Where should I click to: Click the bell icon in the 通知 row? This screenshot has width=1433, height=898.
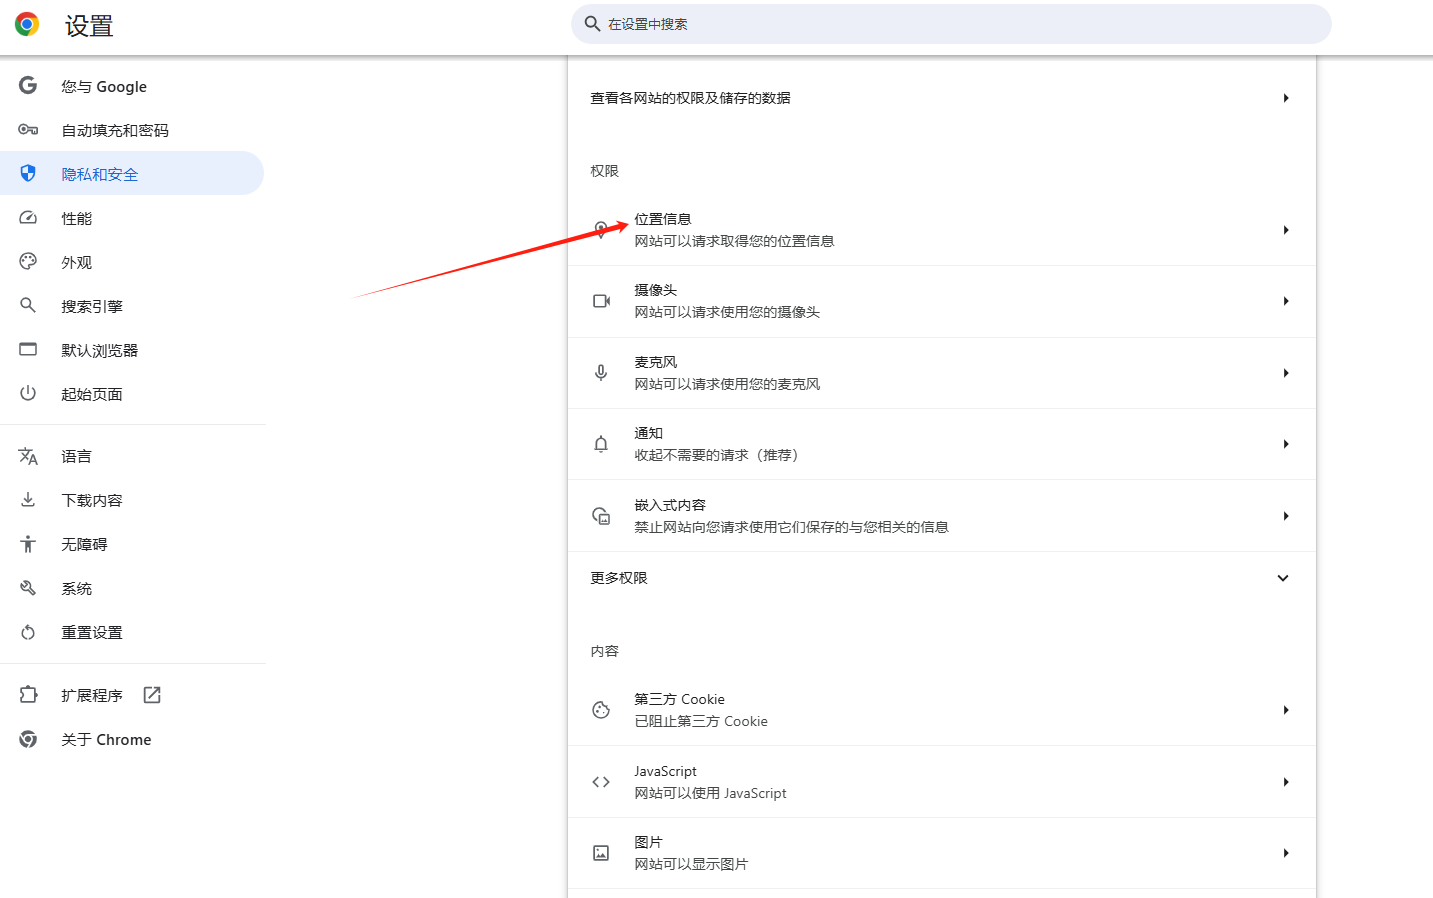click(601, 444)
